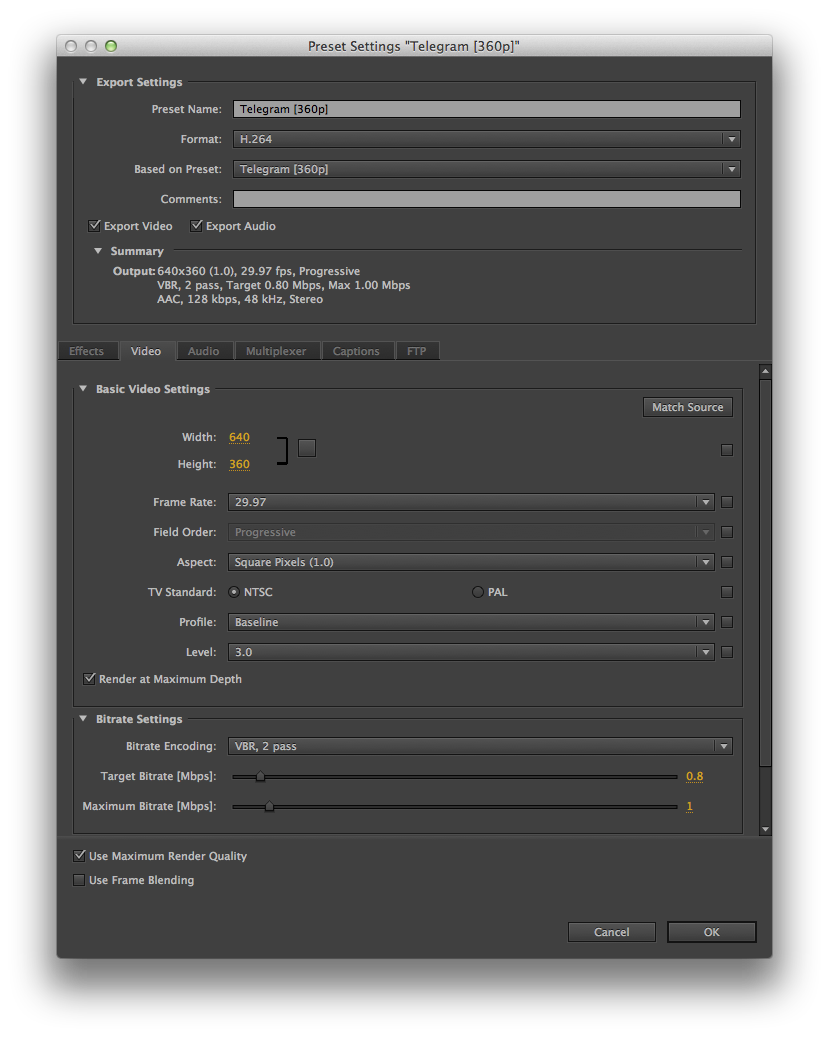Image resolution: width=829 pixels, height=1037 pixels.
Task: Click the scrollbar down arrow
Action: tap(765, 829)
